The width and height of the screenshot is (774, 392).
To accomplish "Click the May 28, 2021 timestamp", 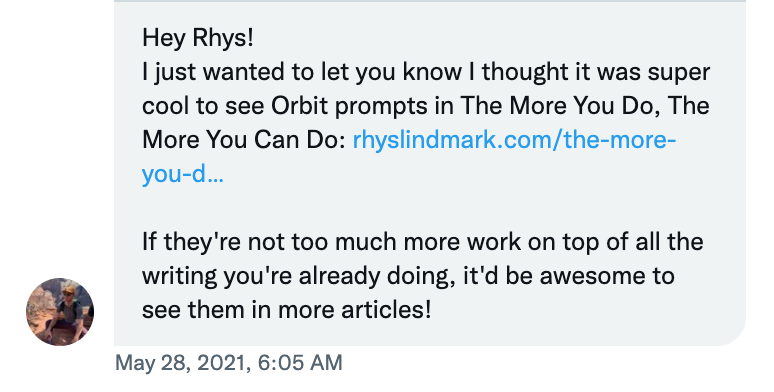I will (x=229, y=363).
